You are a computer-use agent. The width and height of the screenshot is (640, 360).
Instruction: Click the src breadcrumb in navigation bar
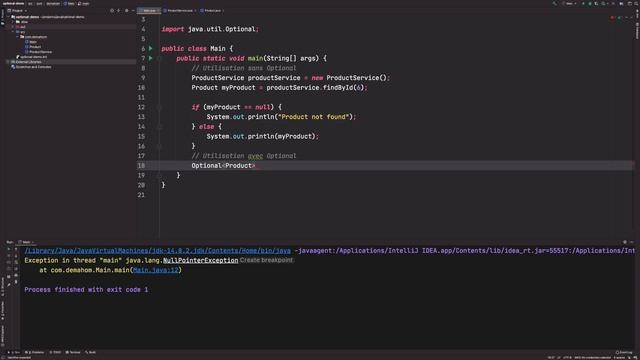click(30, 3)
